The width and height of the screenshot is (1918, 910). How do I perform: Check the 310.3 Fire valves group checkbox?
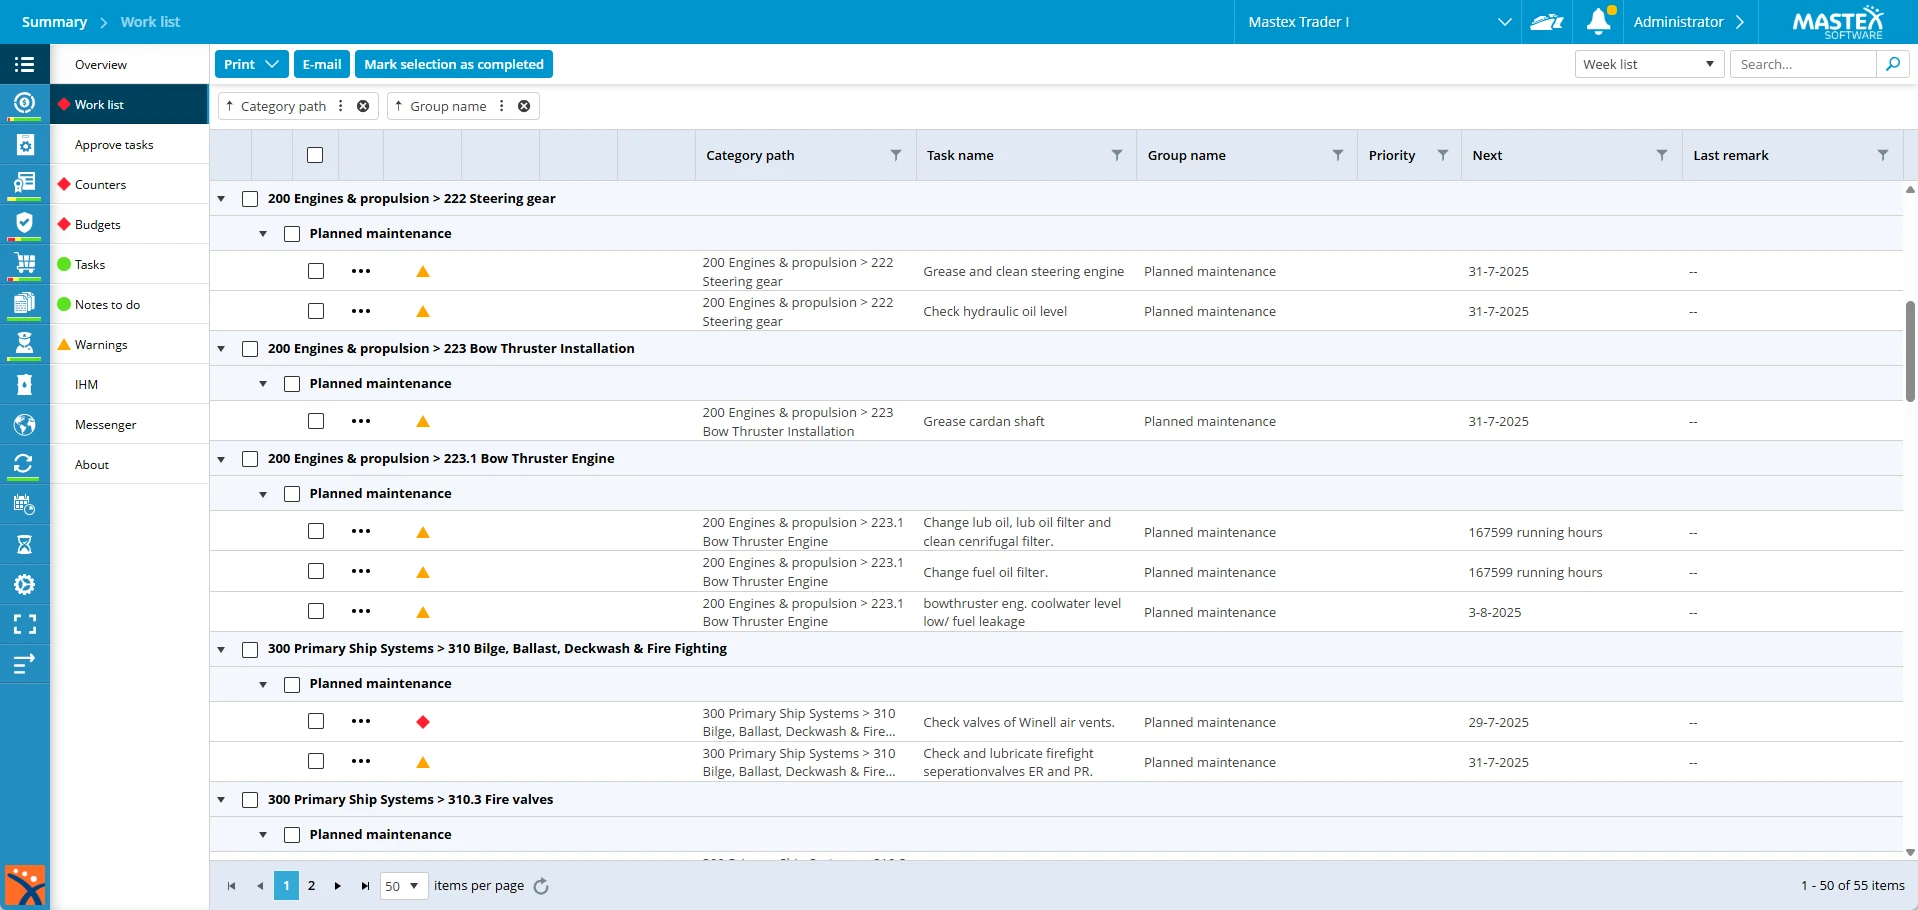click(x=250, y=800)
